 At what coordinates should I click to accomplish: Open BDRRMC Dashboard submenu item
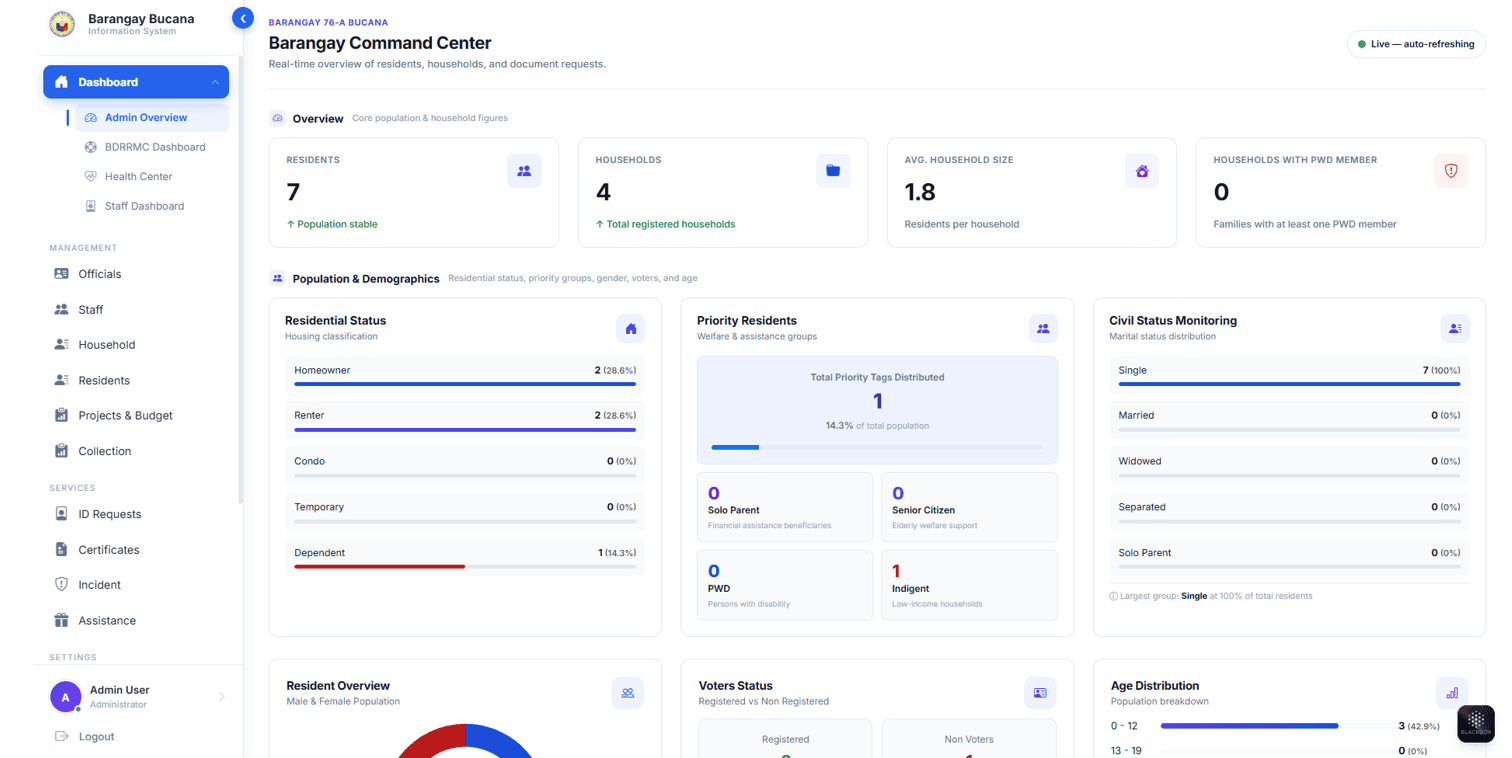pyautogui.click(x=152, y=147)
